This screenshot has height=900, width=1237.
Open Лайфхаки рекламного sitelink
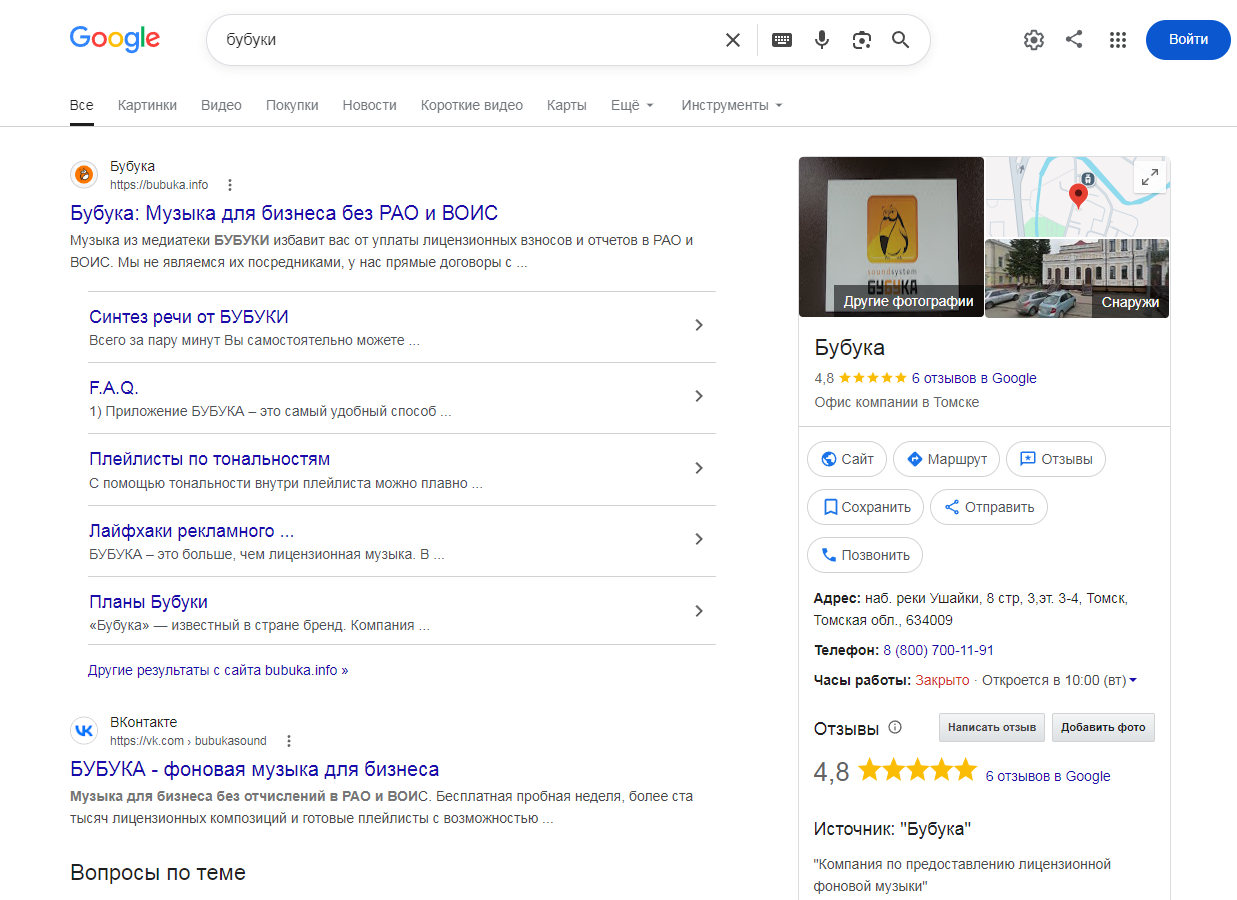click(191, 531)
